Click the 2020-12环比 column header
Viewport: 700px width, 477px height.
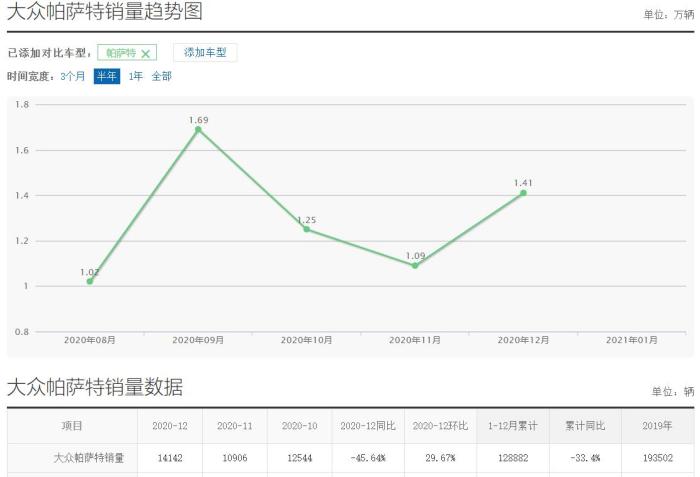441,426
